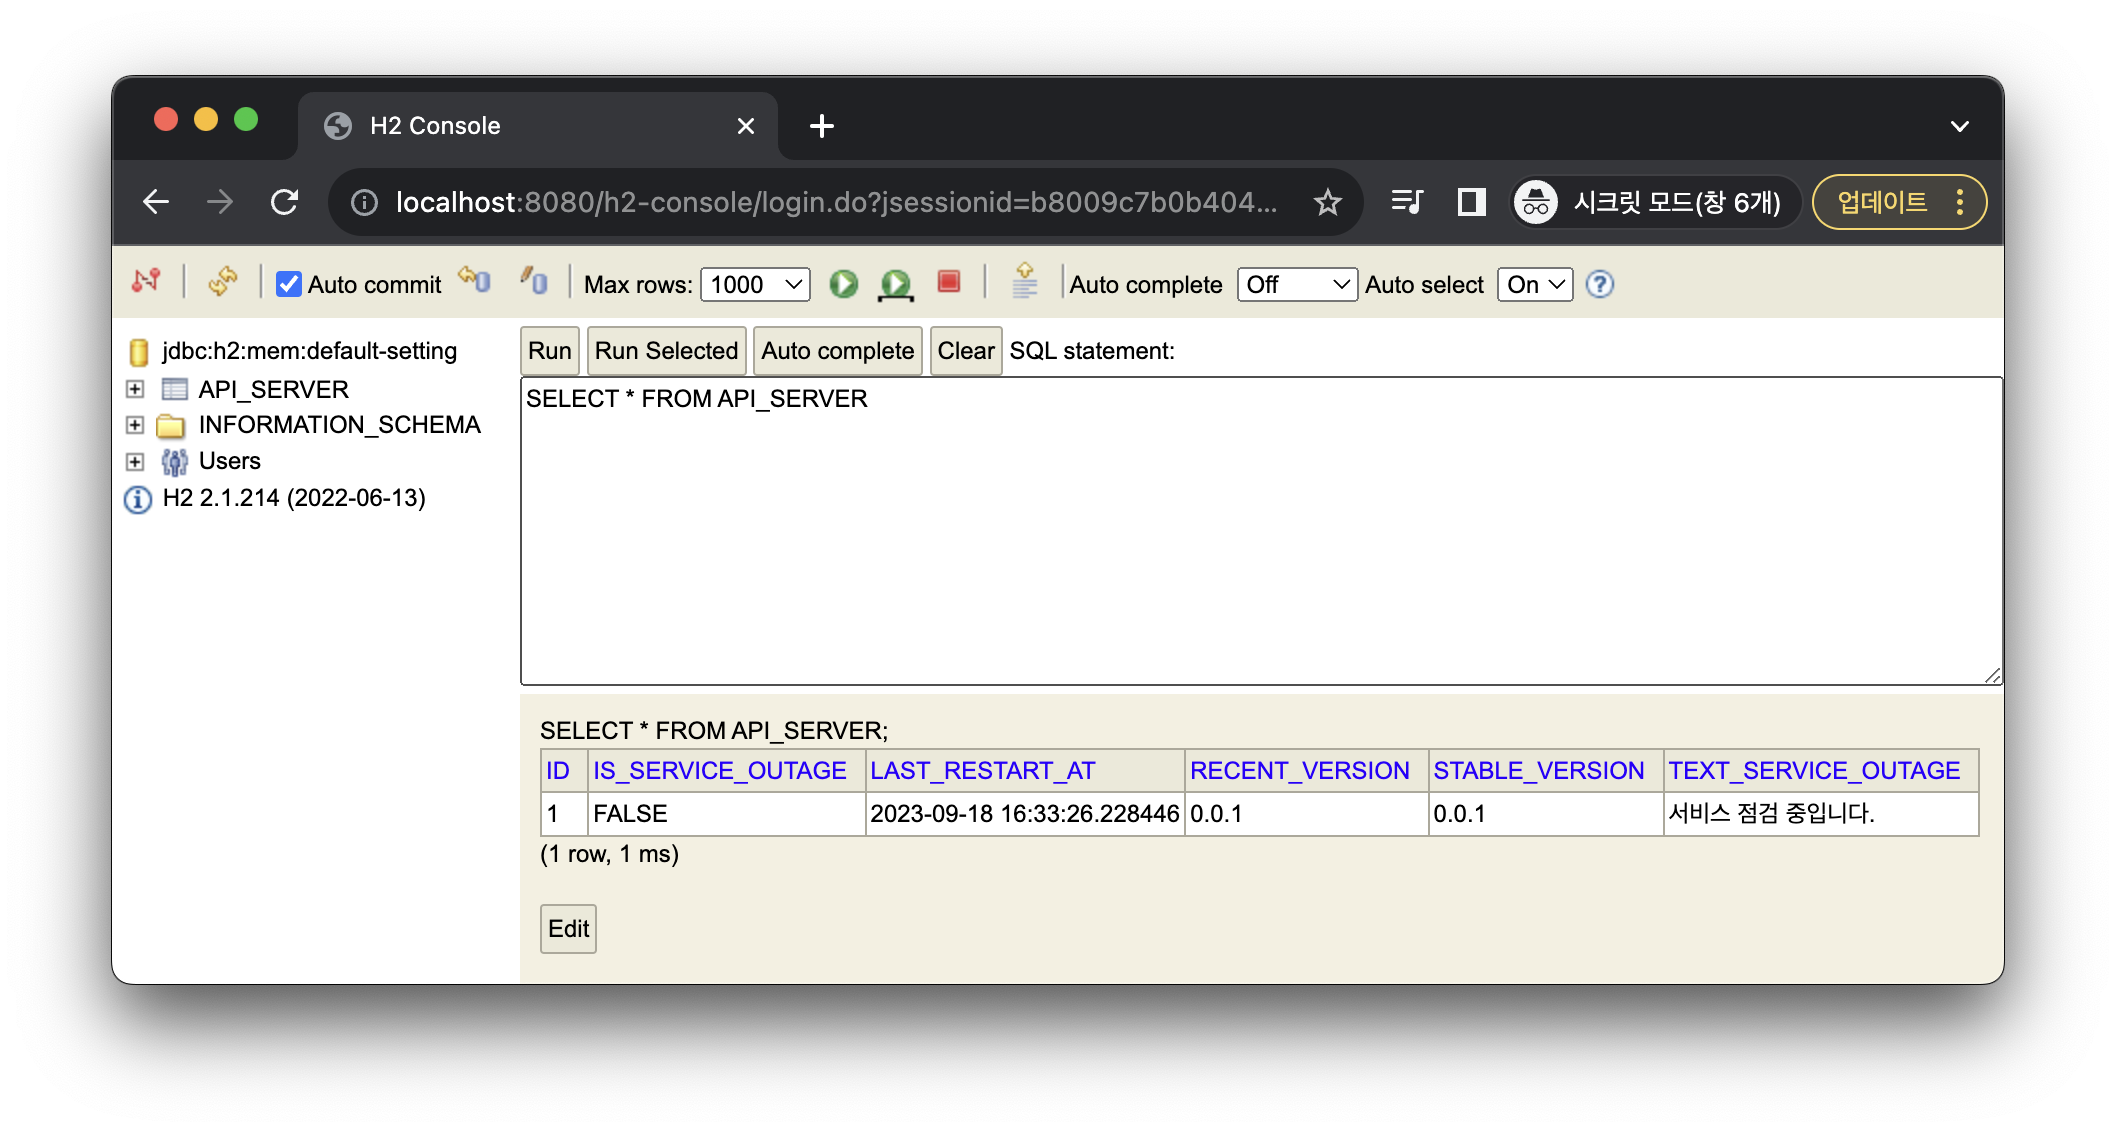Click the SQL text area resize handle
Screen dimensions: 2116x1132
point(1992,675)
